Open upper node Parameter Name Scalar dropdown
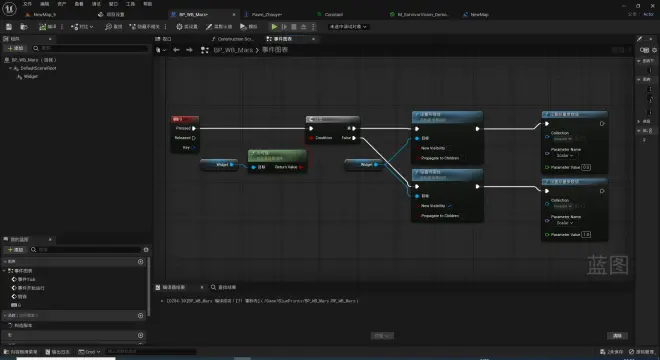Viewport: 660px width, 360px height. point(564,155)
